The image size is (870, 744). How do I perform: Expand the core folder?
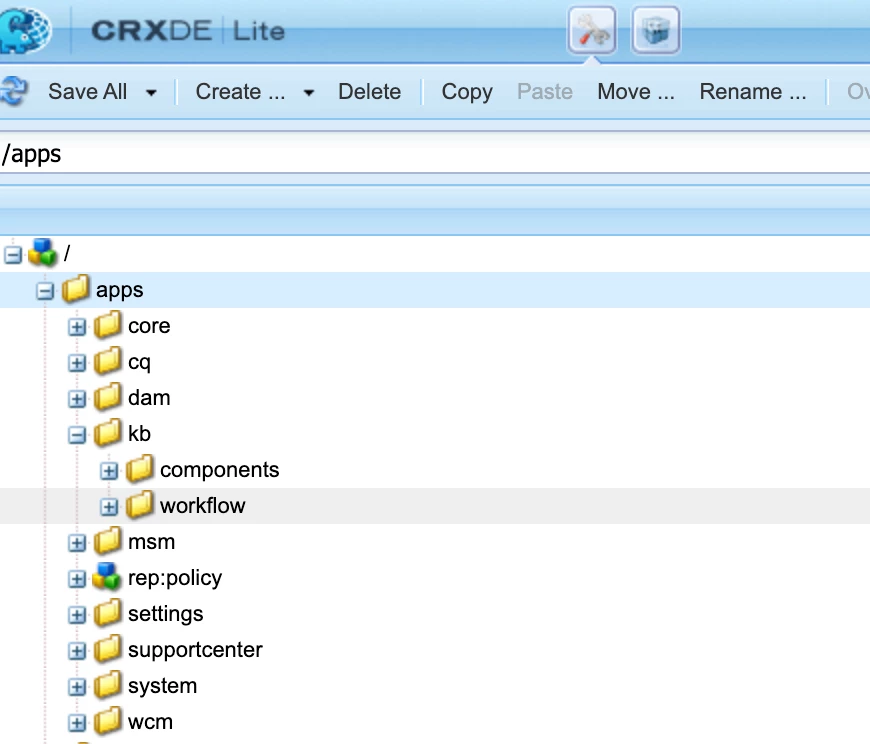77,327
